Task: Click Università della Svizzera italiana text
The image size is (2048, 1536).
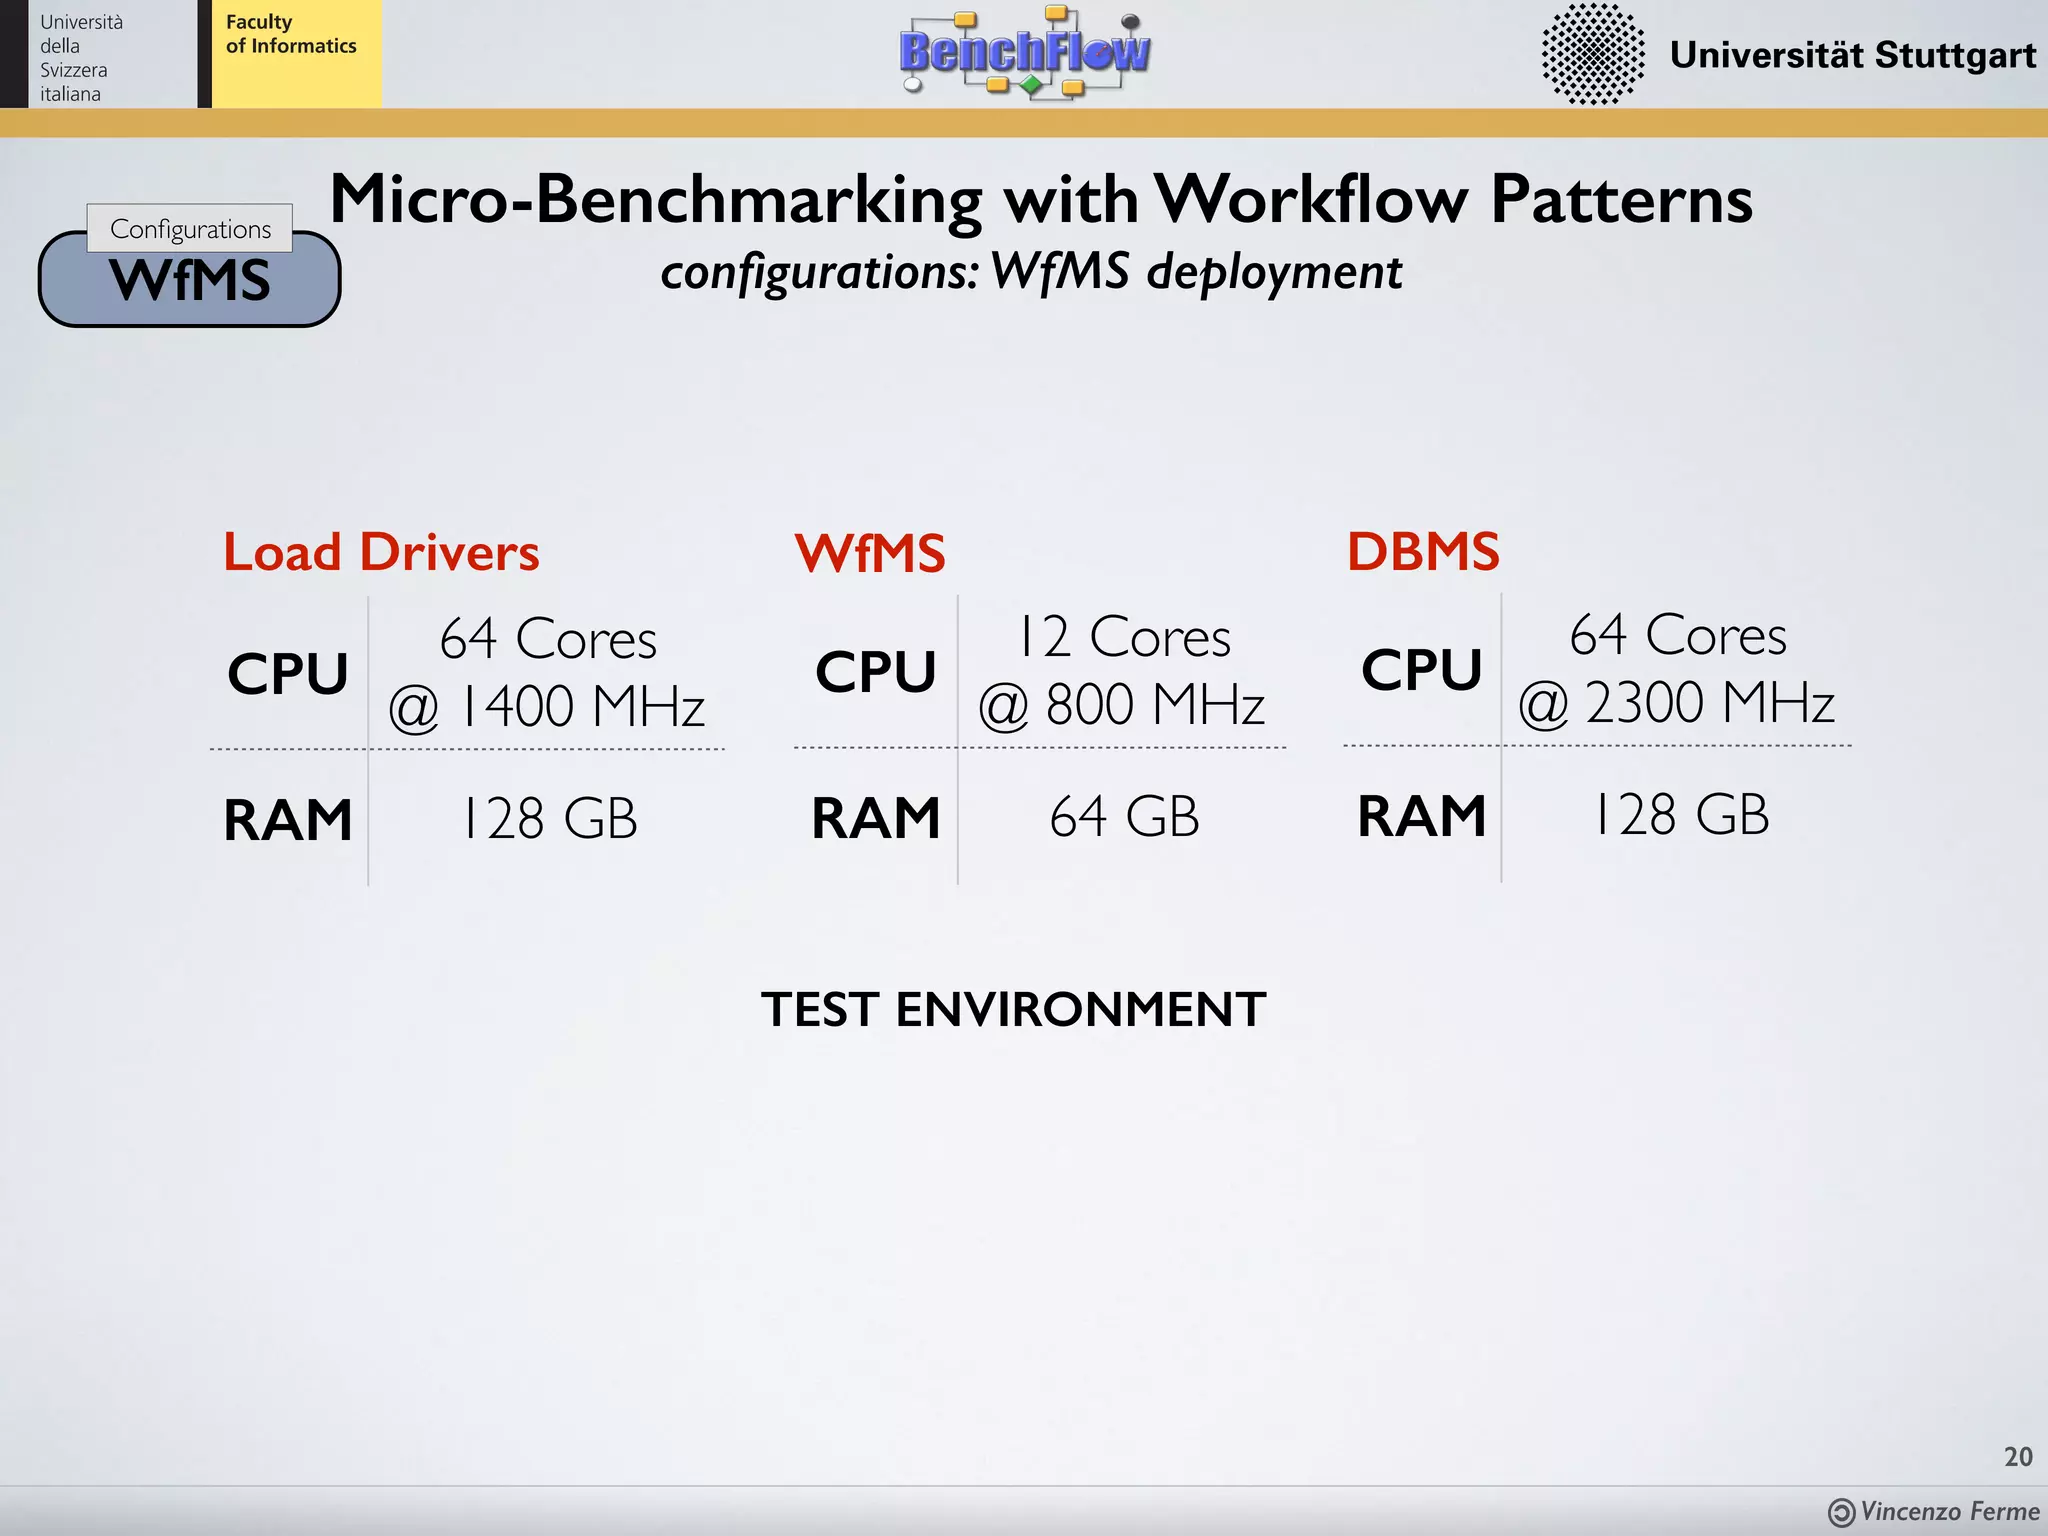Action: (81, 58)
